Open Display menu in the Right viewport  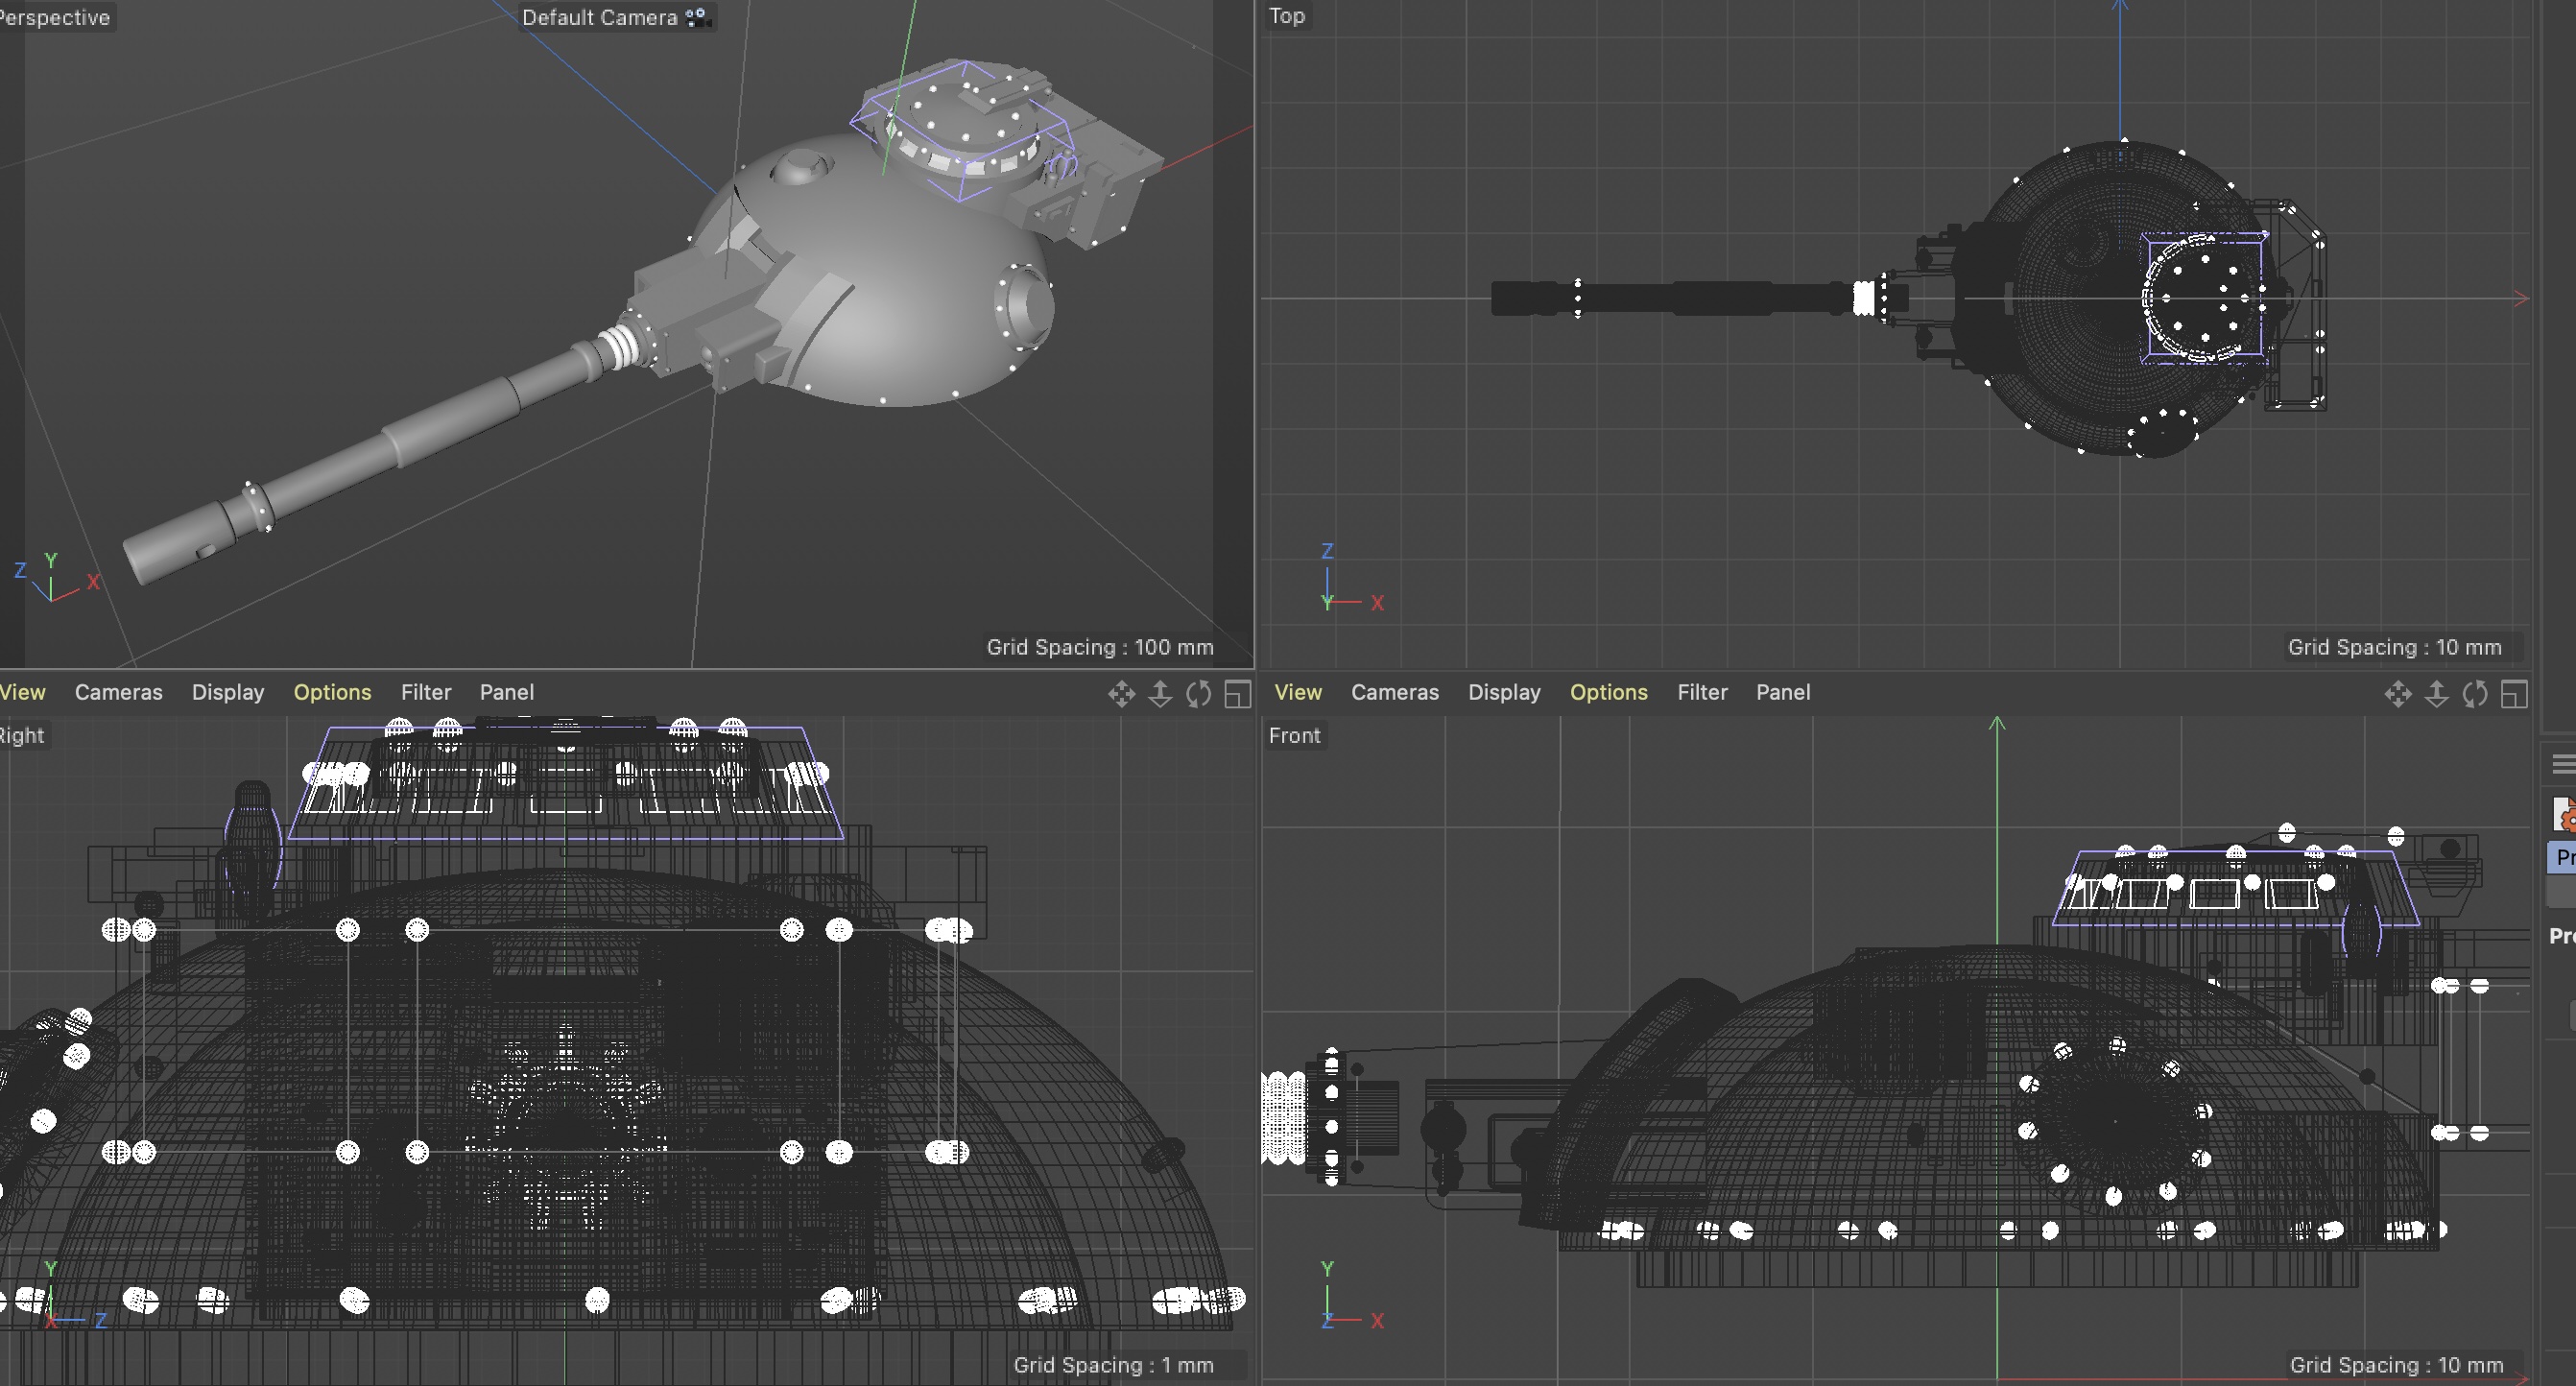[228, 692]
